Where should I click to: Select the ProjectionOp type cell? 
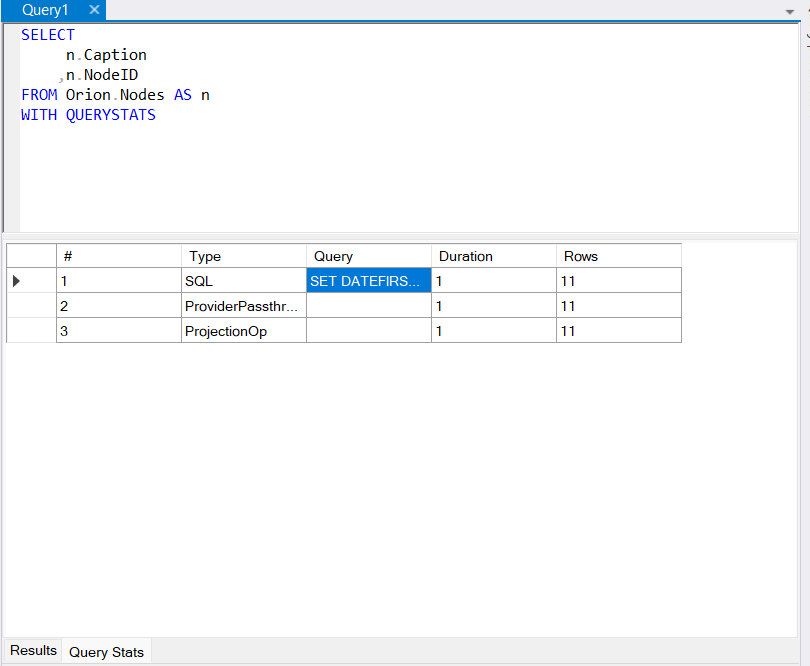pos(244,331)
